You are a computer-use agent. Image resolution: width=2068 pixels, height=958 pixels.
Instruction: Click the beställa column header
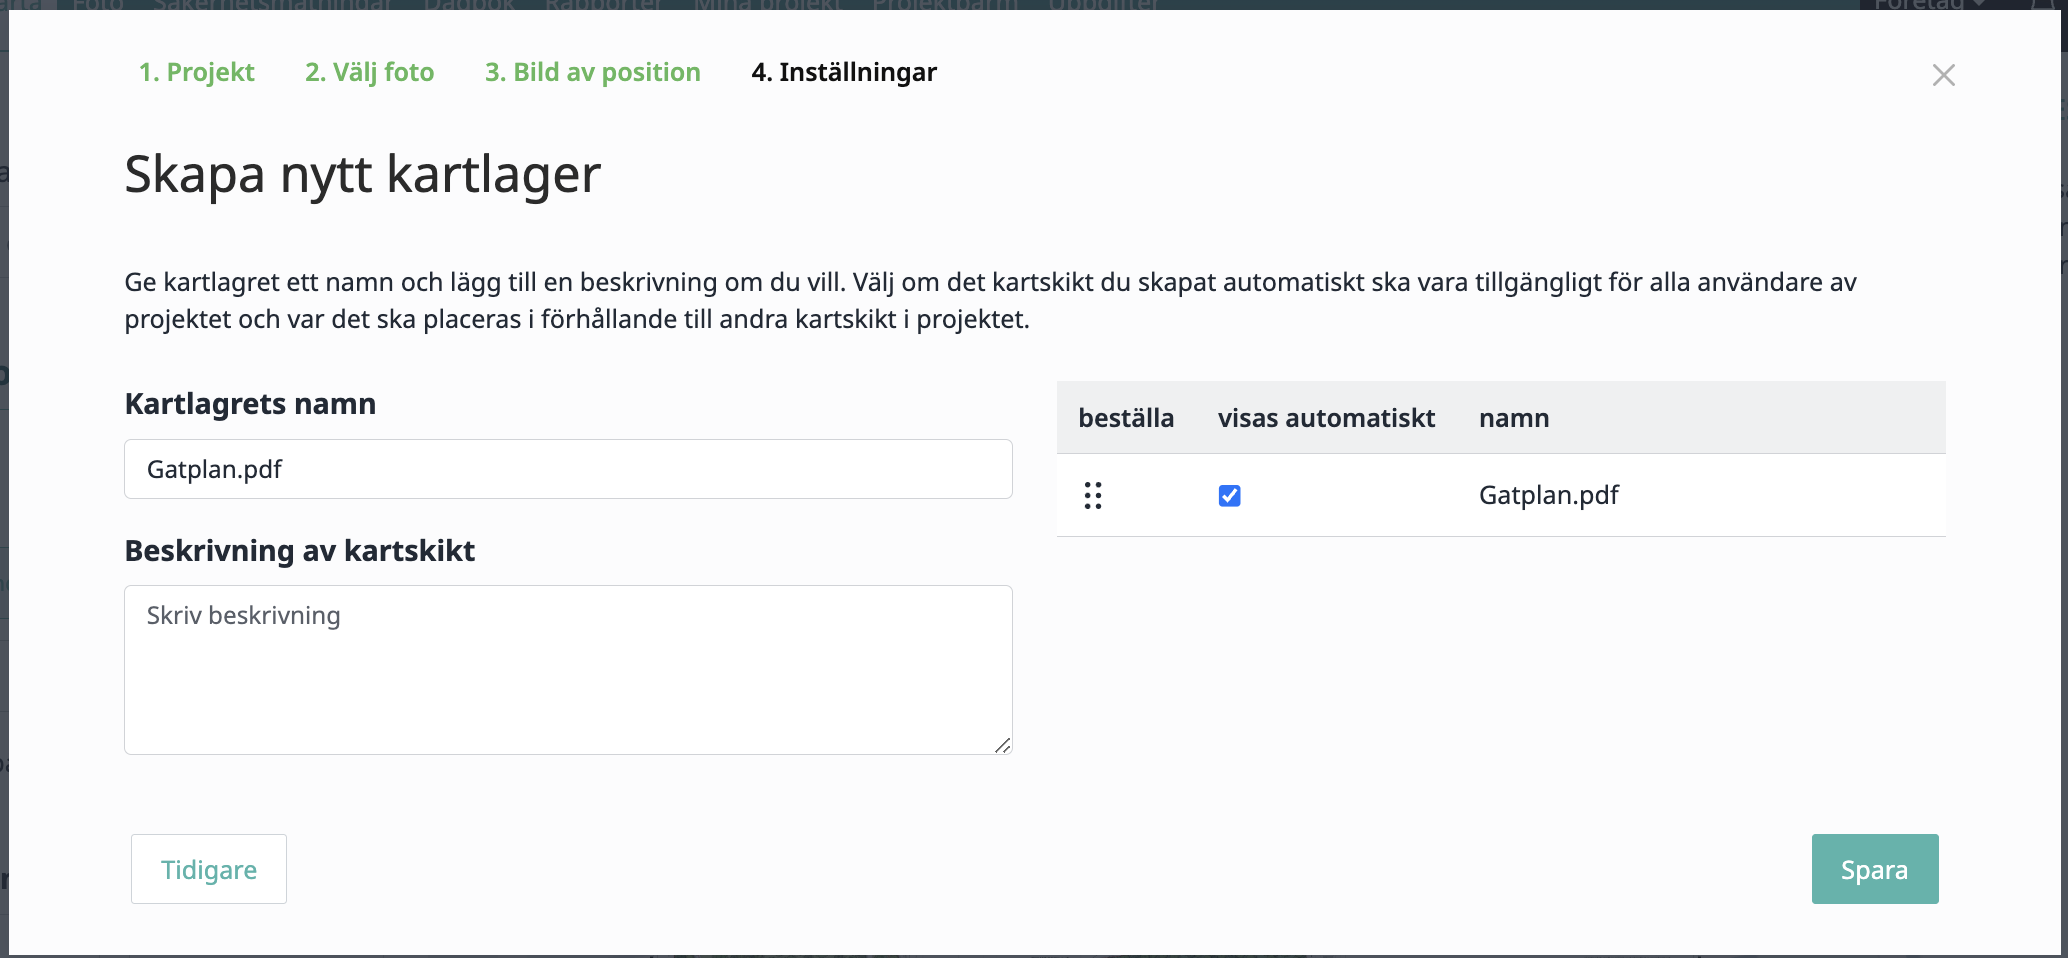pyautogui.click(x=1125, y=418)
